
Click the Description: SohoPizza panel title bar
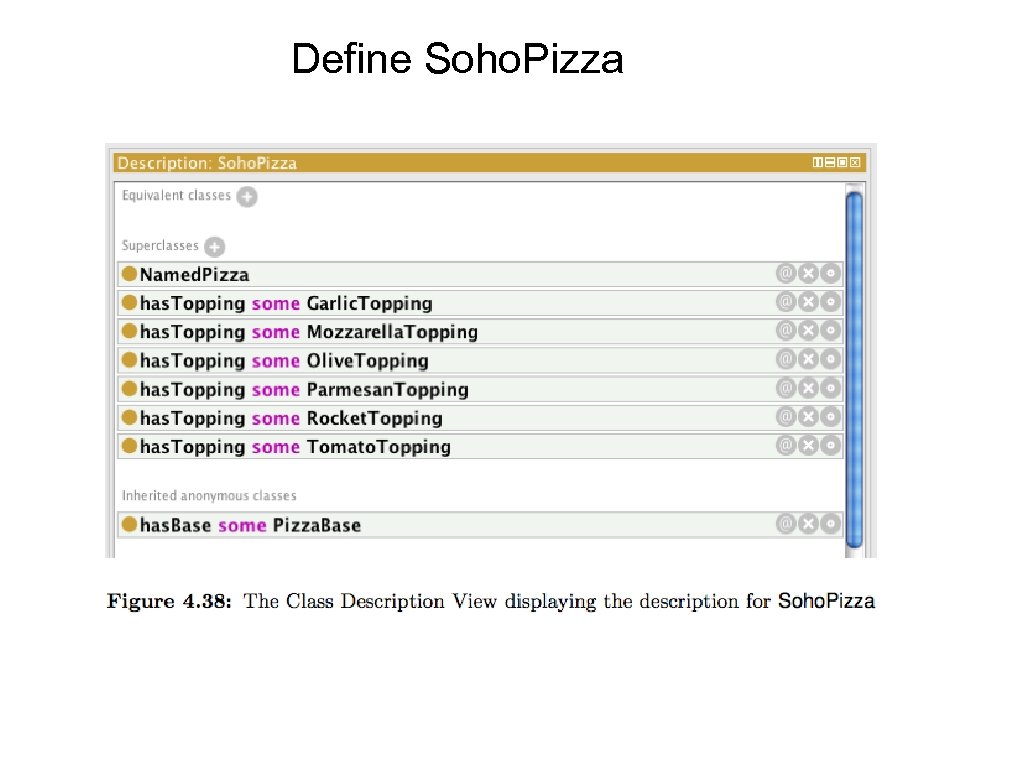tap(400, 162)
